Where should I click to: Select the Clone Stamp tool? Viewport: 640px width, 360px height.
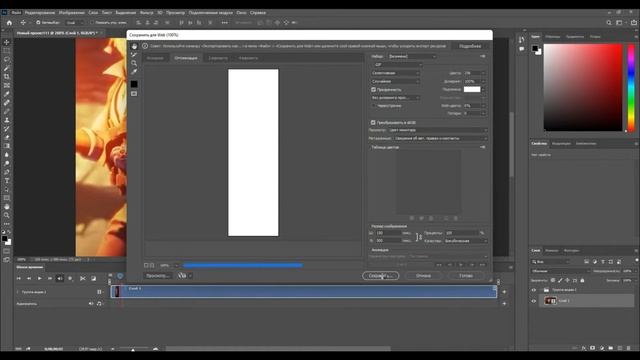pyautogui.click(x=7, y=120)
